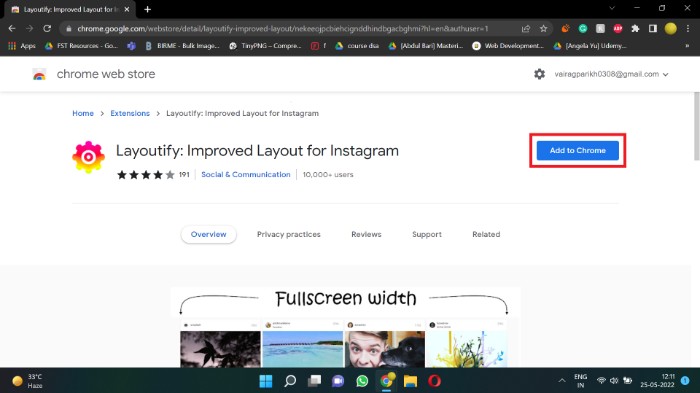Open the tab search dropdown arrow
The height and width of the screenshot is (393, 700).
(612, 8)
